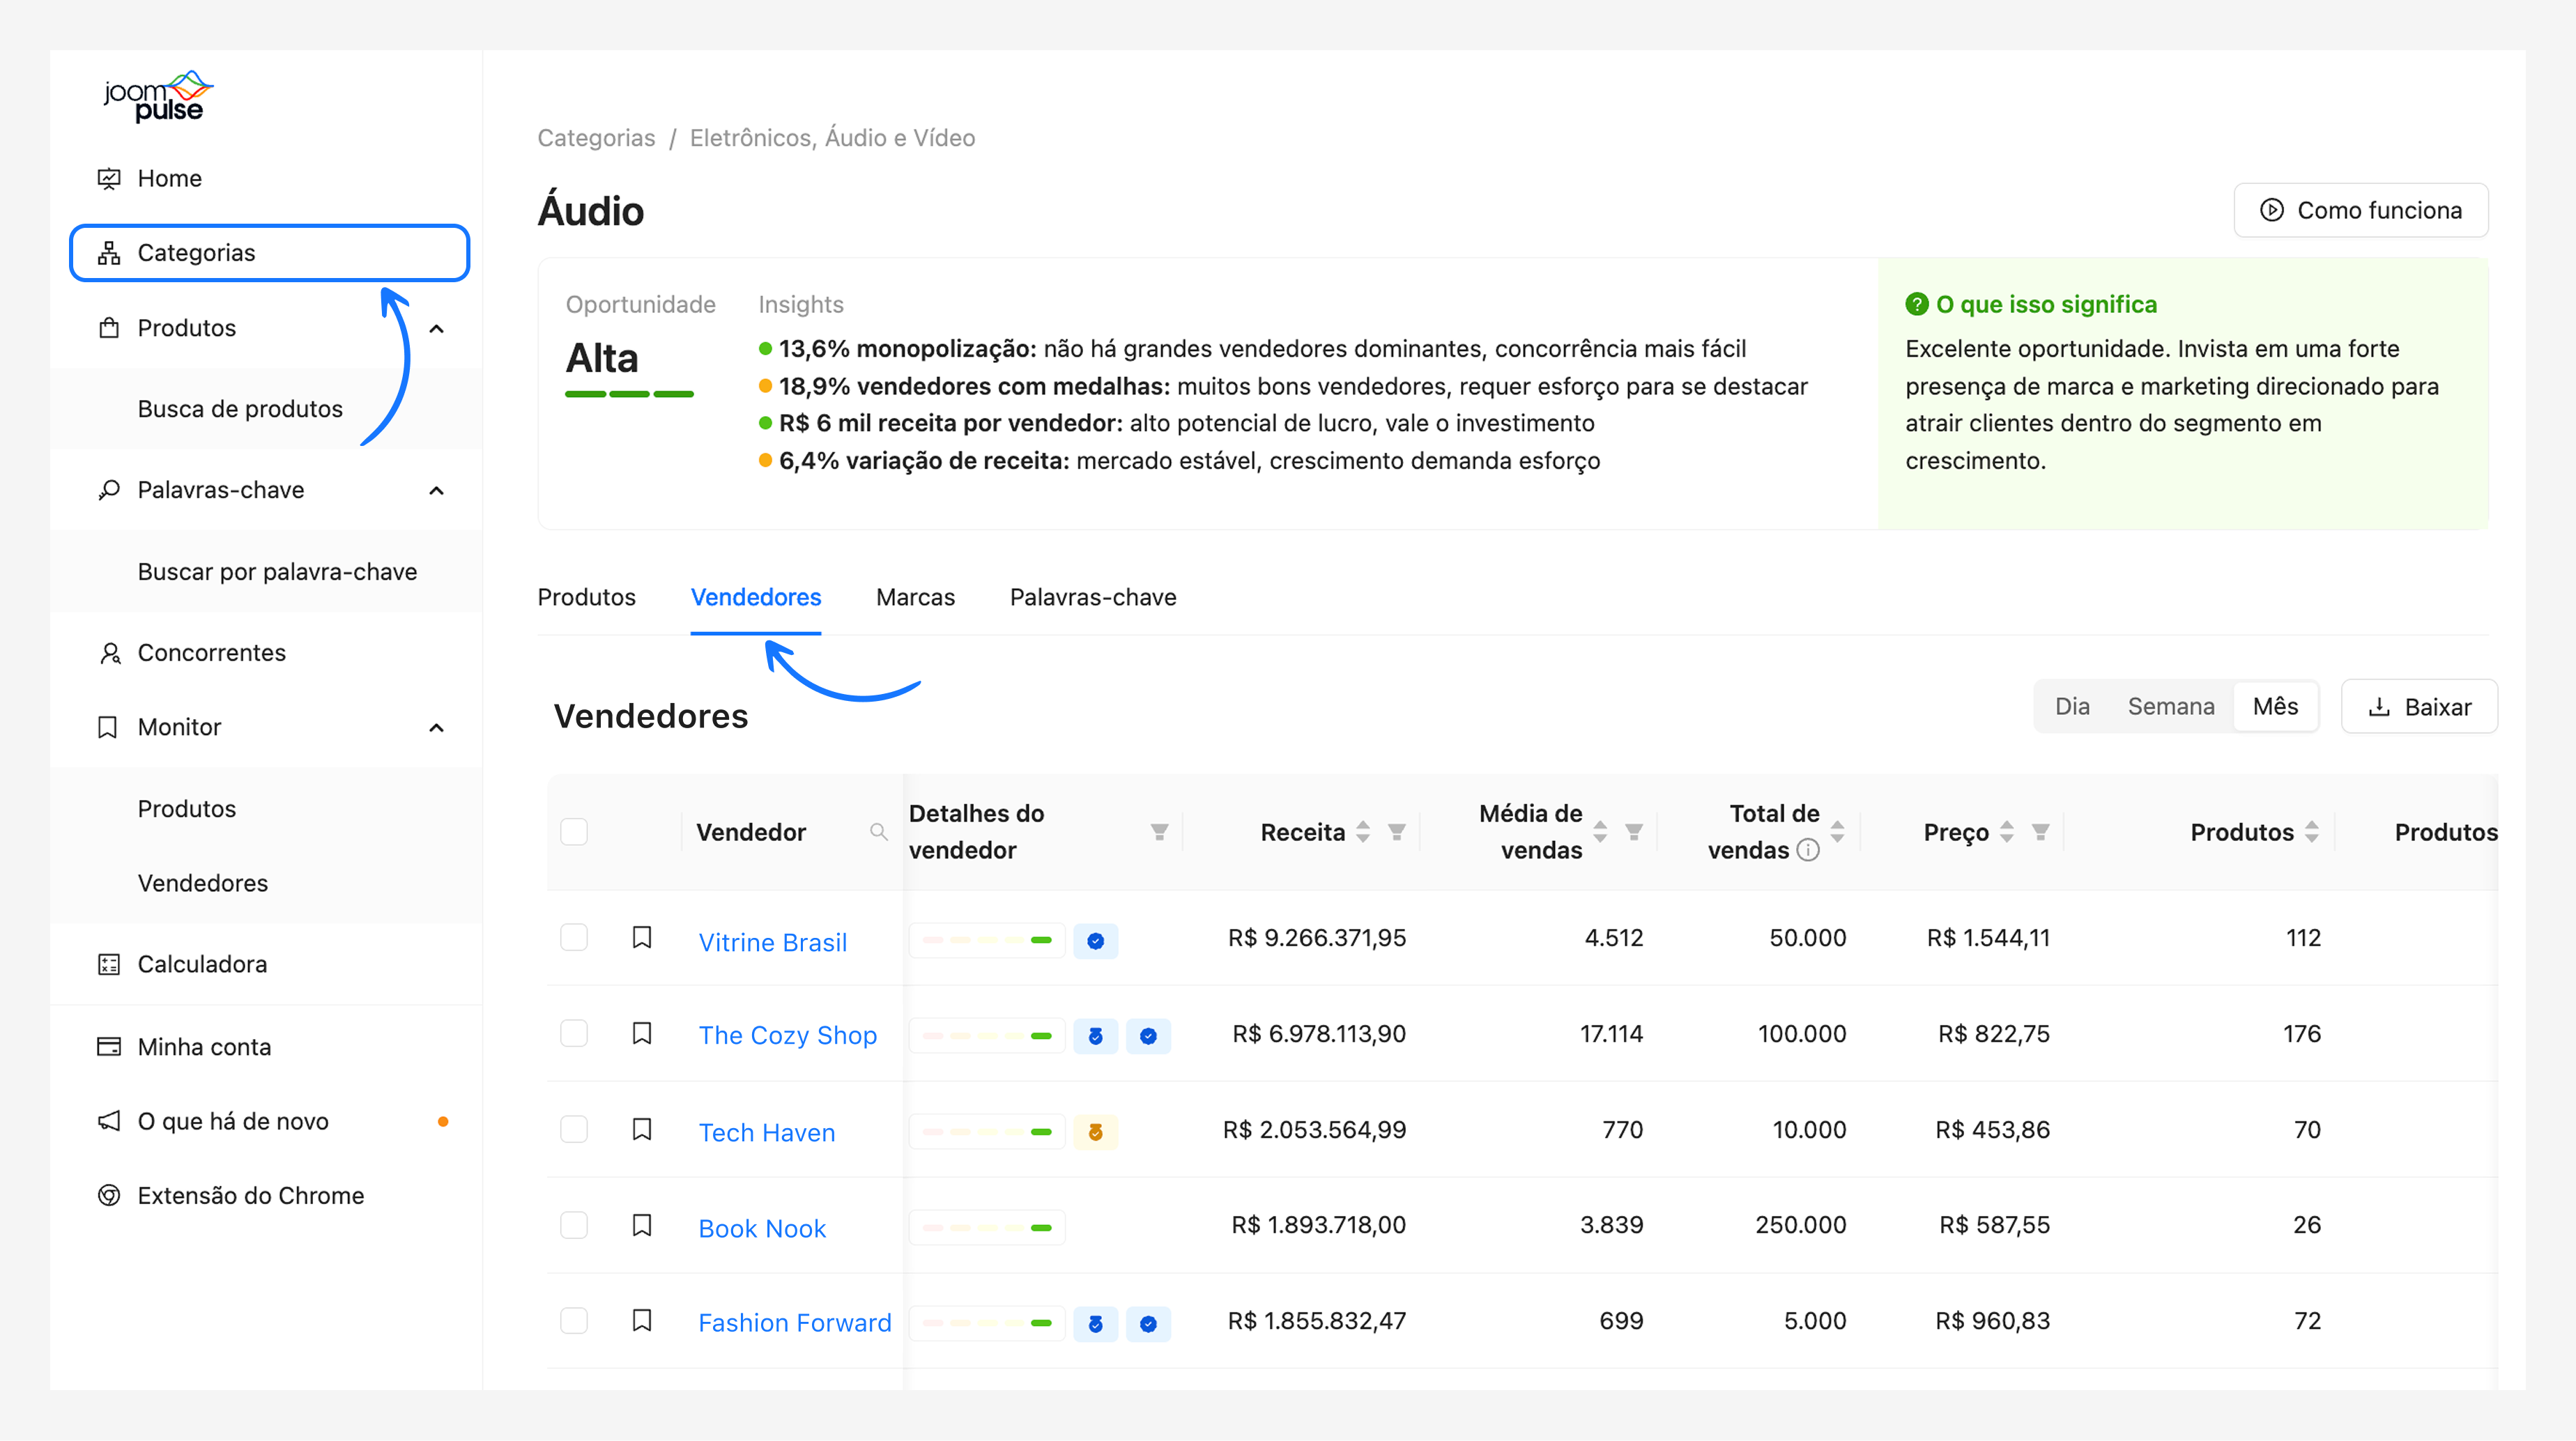This screenshot has height=1441, width=2576.
Task: Click the search icon in Vendedor column
Action: point(878,831)
